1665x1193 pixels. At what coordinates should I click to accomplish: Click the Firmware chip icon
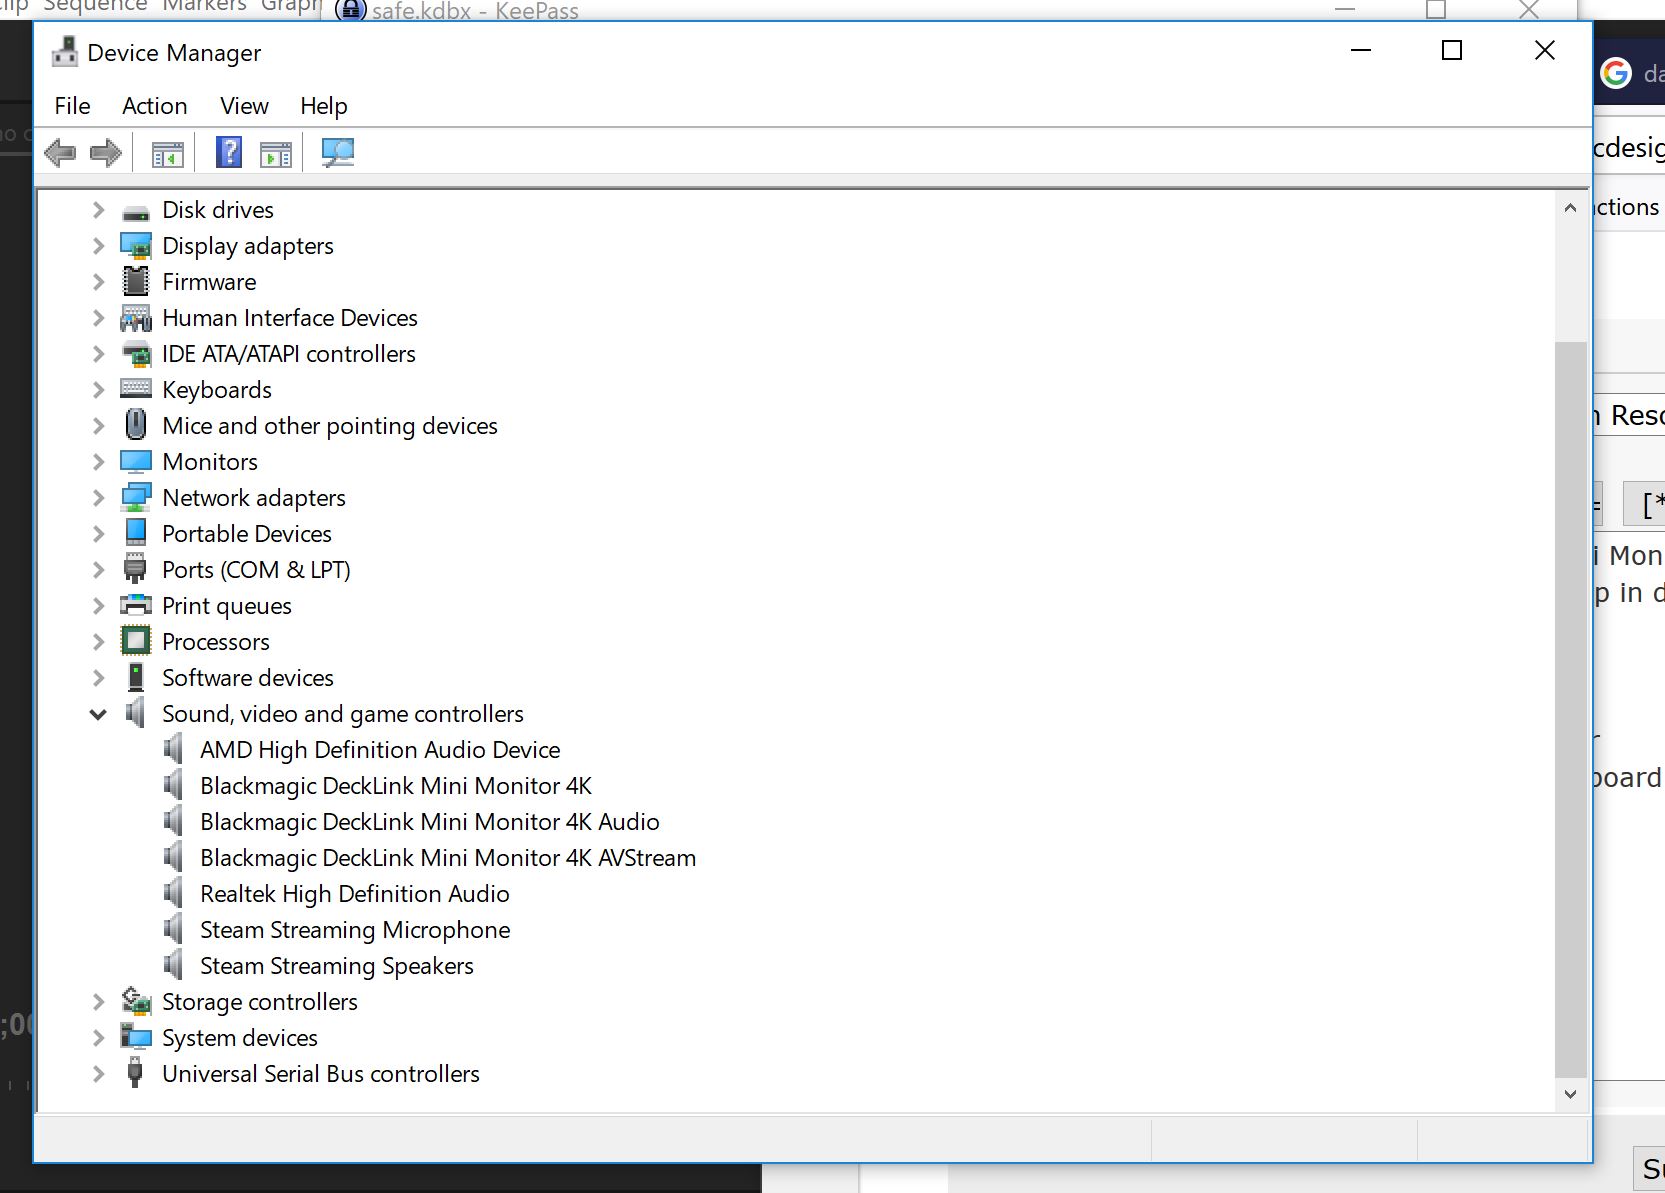point(136,282)
